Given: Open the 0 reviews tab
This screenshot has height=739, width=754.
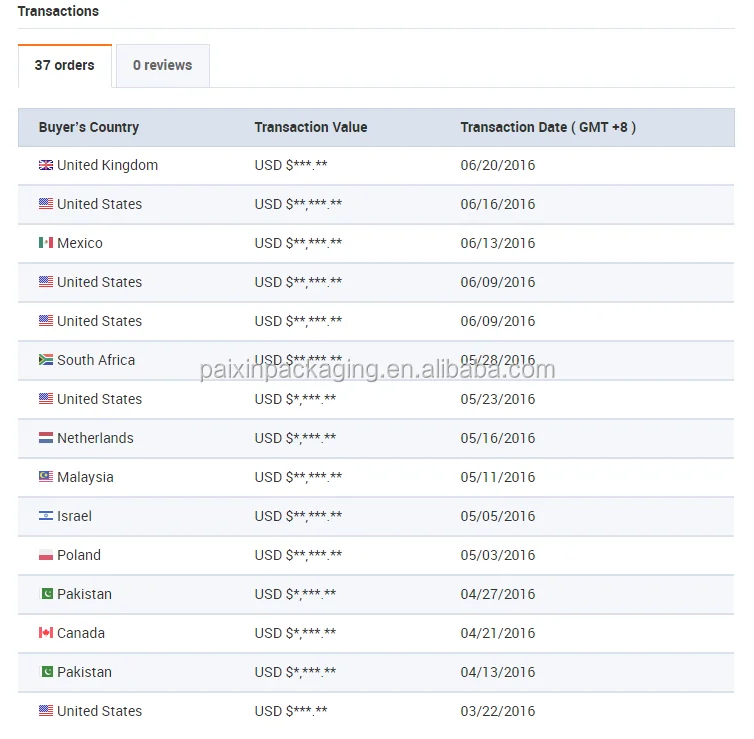Looking at the screenshot, I should click(x=162, y=66).
